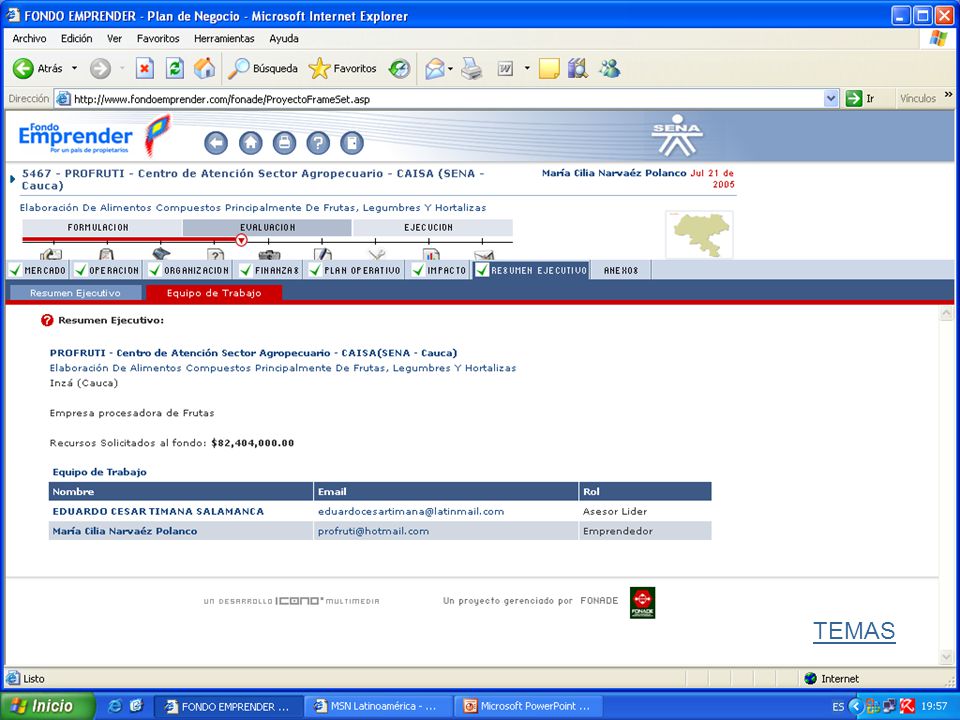Open the Ayuda menu
Image resolution: width=960 pixels, height=720 pixels.
[284, 39]
